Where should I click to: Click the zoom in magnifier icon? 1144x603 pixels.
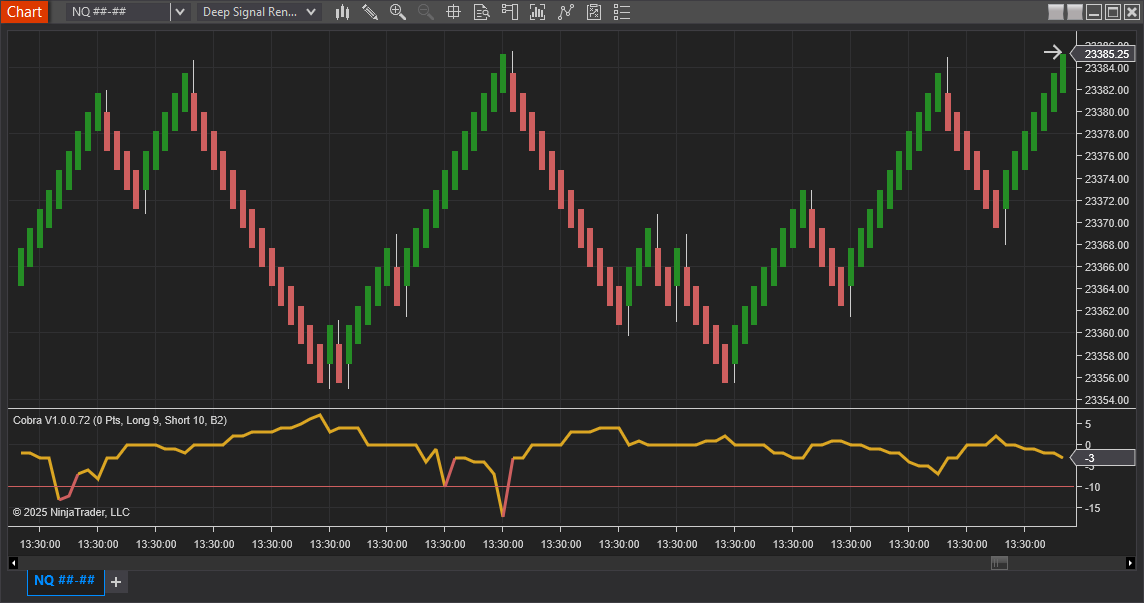click(x=398, y=12)
